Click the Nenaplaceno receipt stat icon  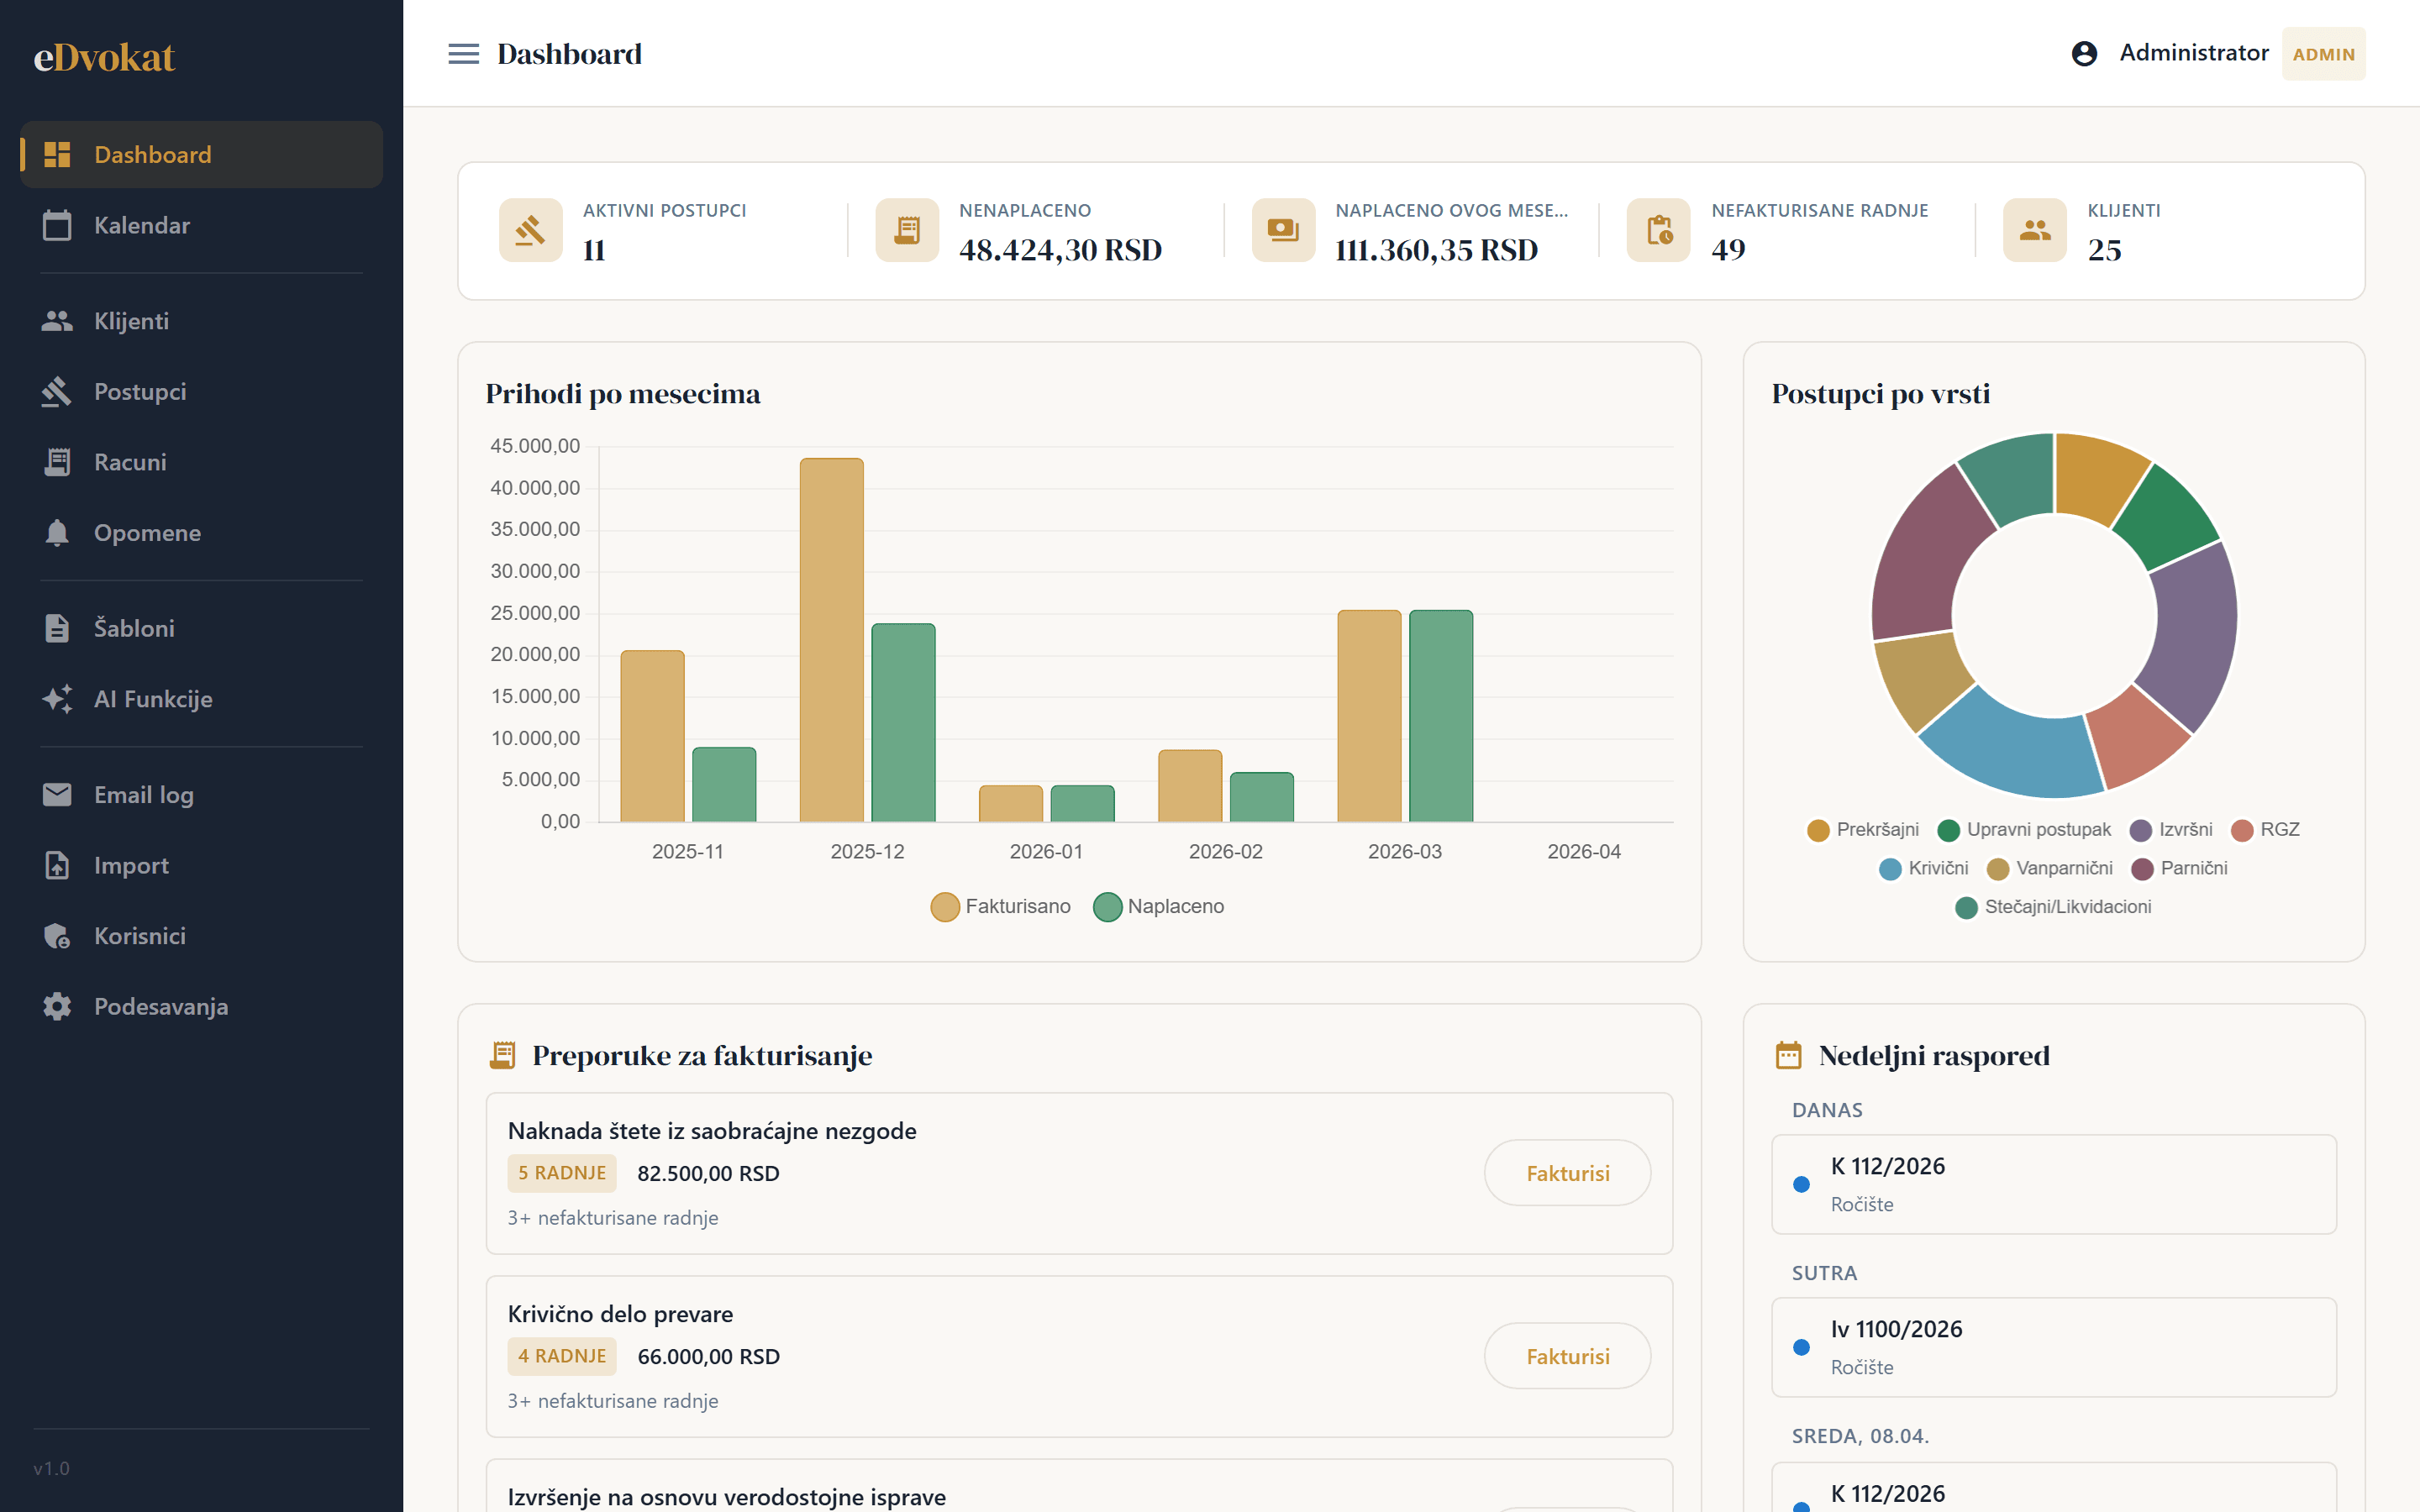coord(907,230)
